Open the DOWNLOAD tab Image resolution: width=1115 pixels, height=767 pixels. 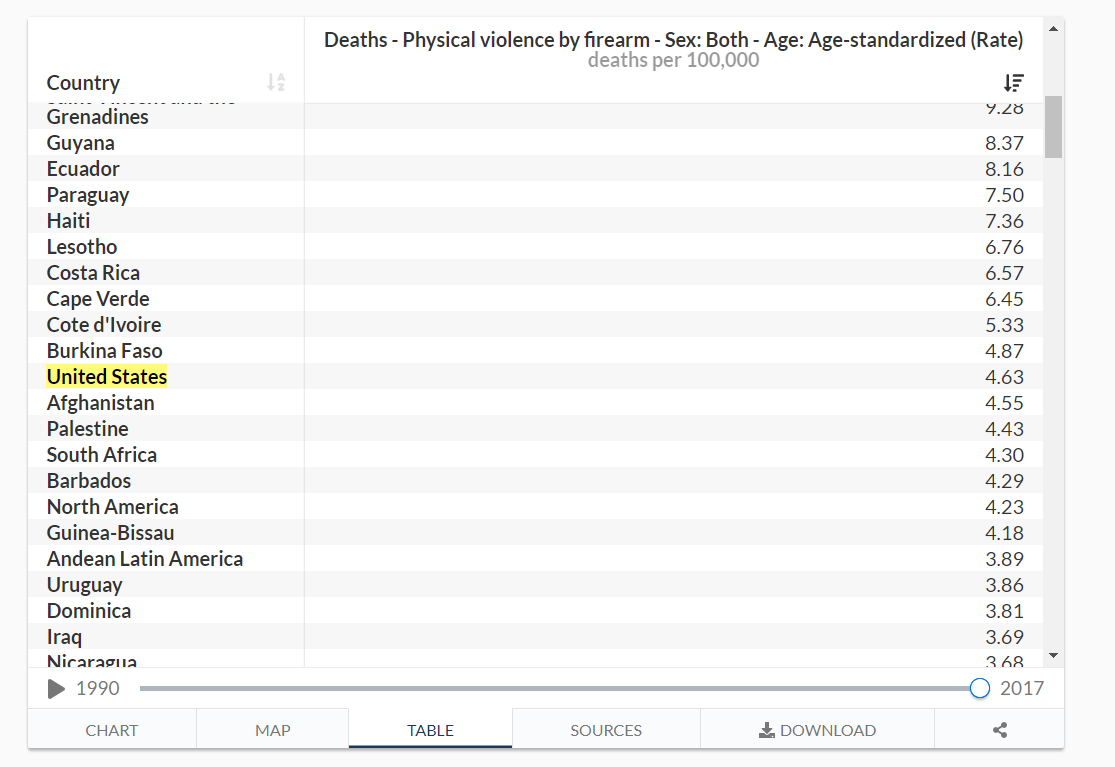pyautogui.click(x=818, y=730)
